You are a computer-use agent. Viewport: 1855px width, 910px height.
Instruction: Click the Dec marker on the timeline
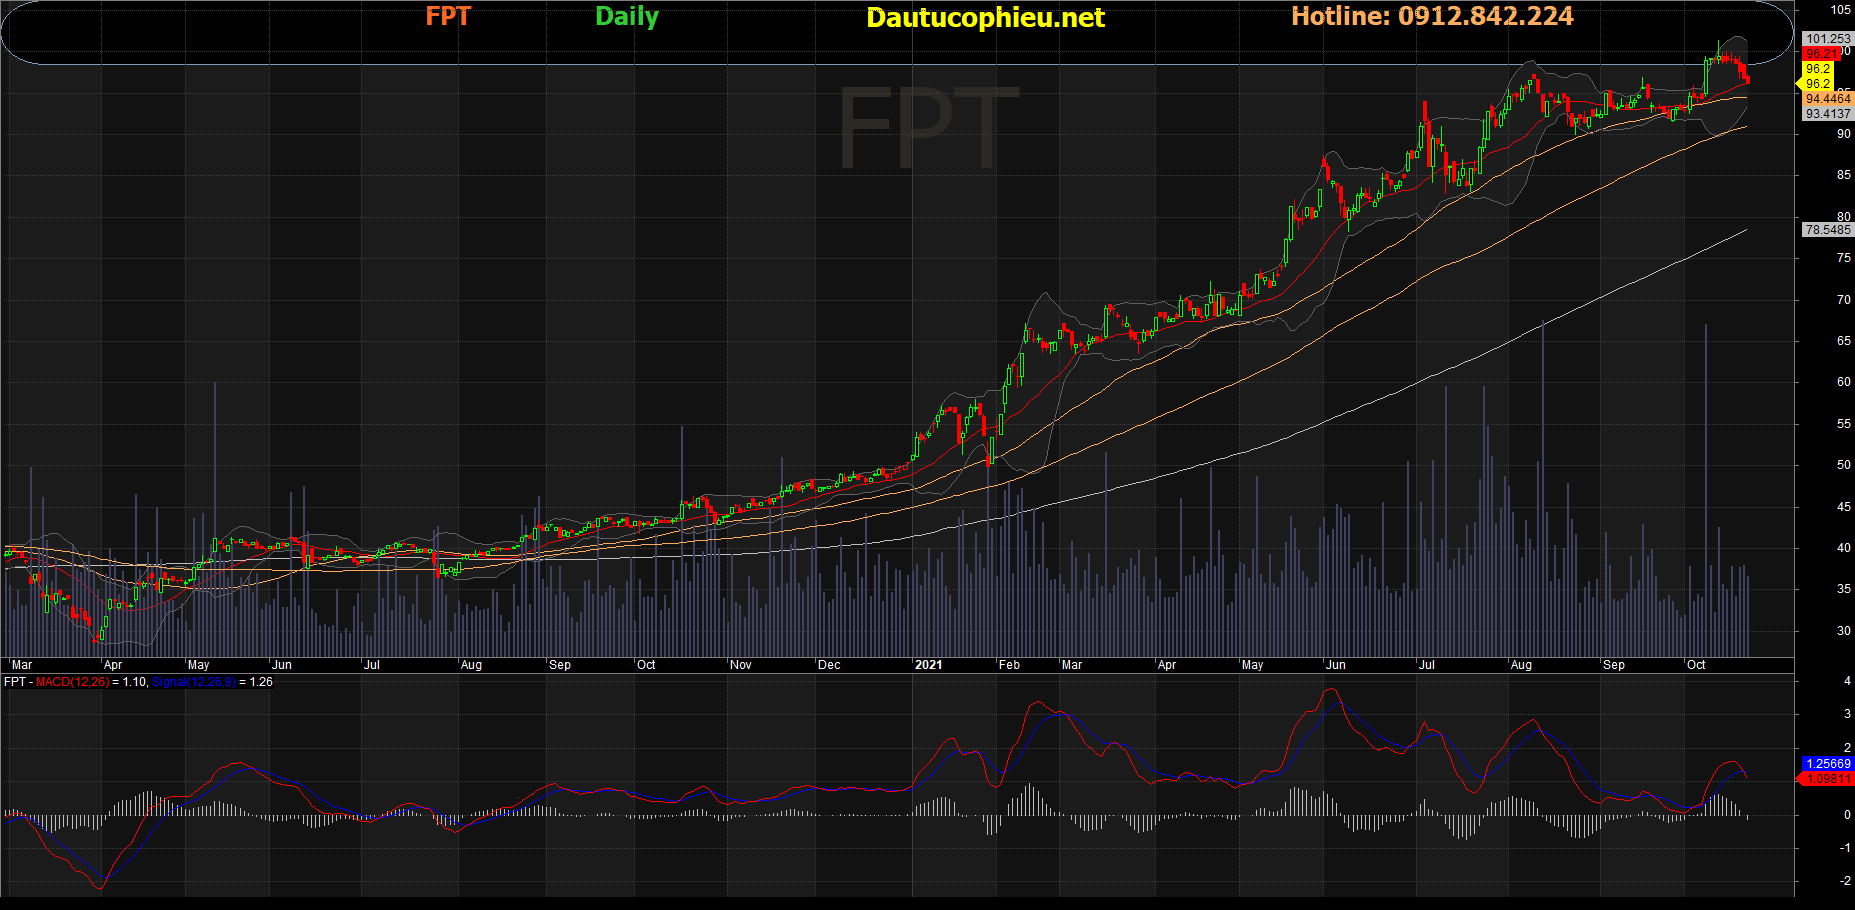click(x=829, y=665)
